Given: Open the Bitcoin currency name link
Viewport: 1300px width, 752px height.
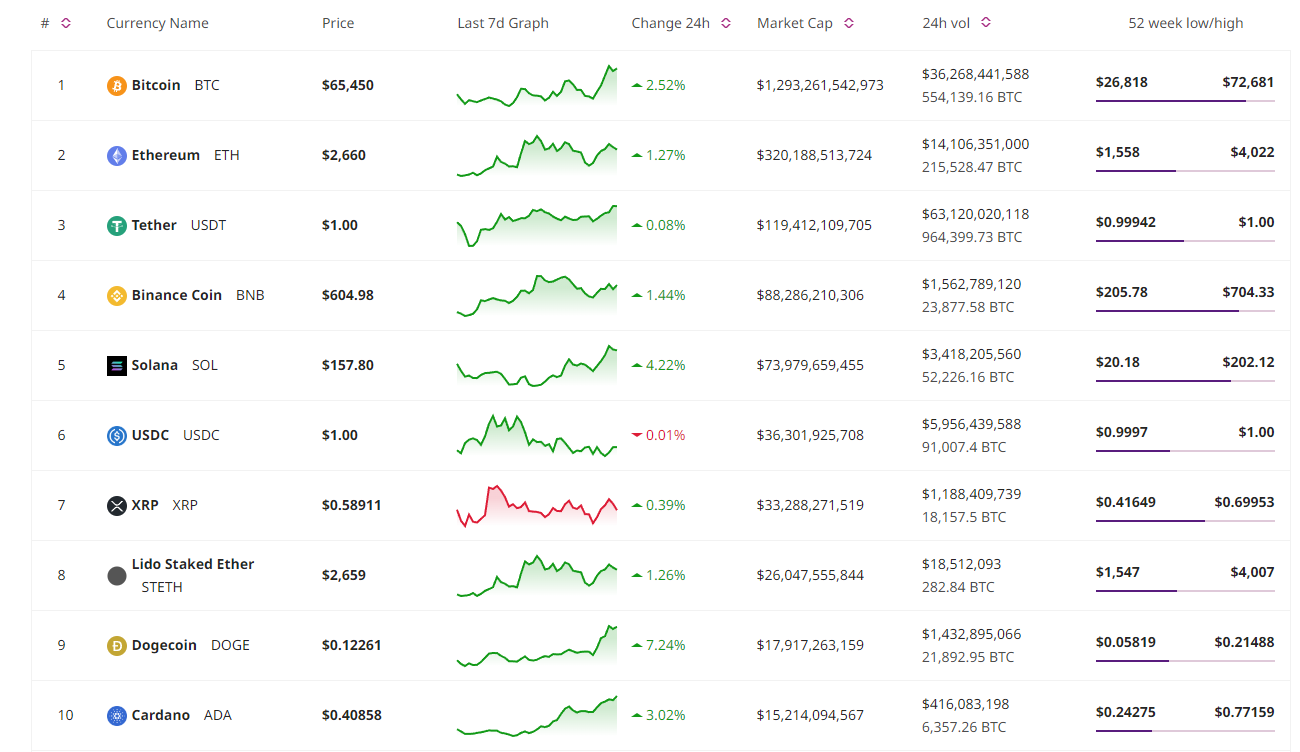Looking at the screenshot, I should (156, 86).
